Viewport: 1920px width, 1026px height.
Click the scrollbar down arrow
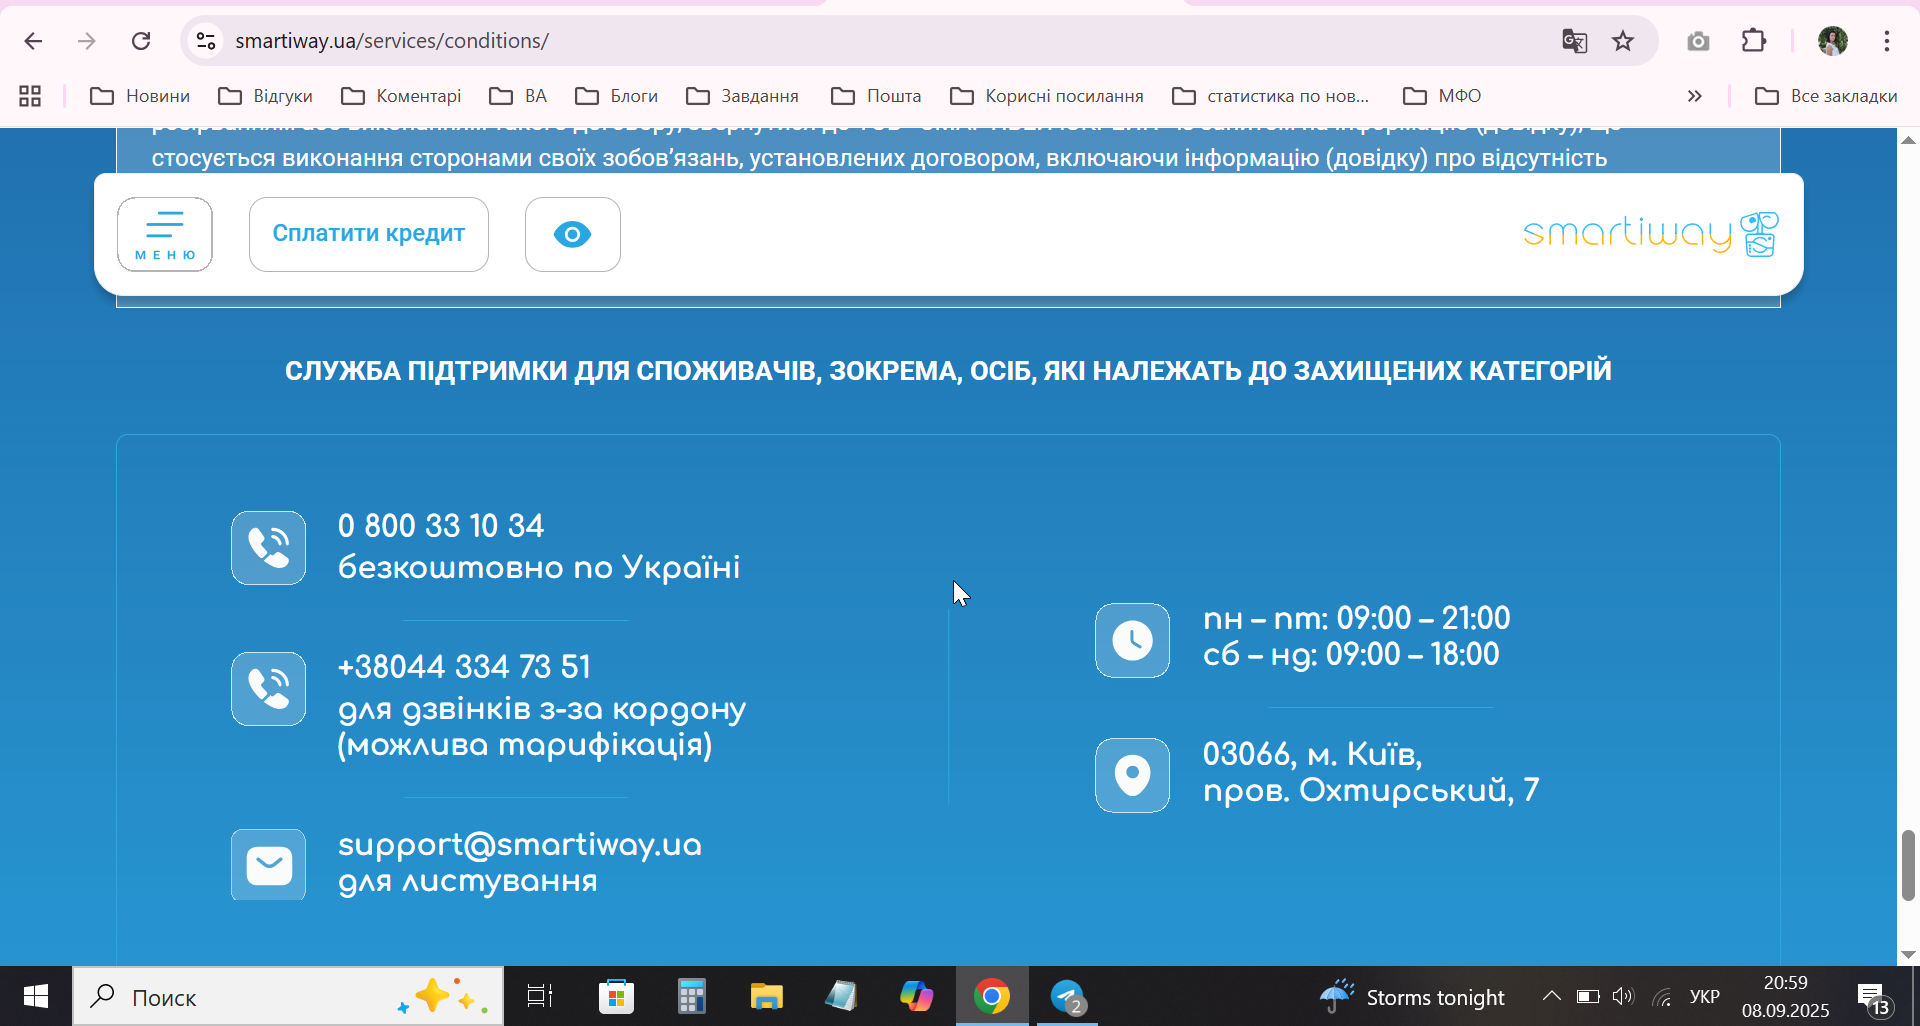click(x=1908, y=954)
